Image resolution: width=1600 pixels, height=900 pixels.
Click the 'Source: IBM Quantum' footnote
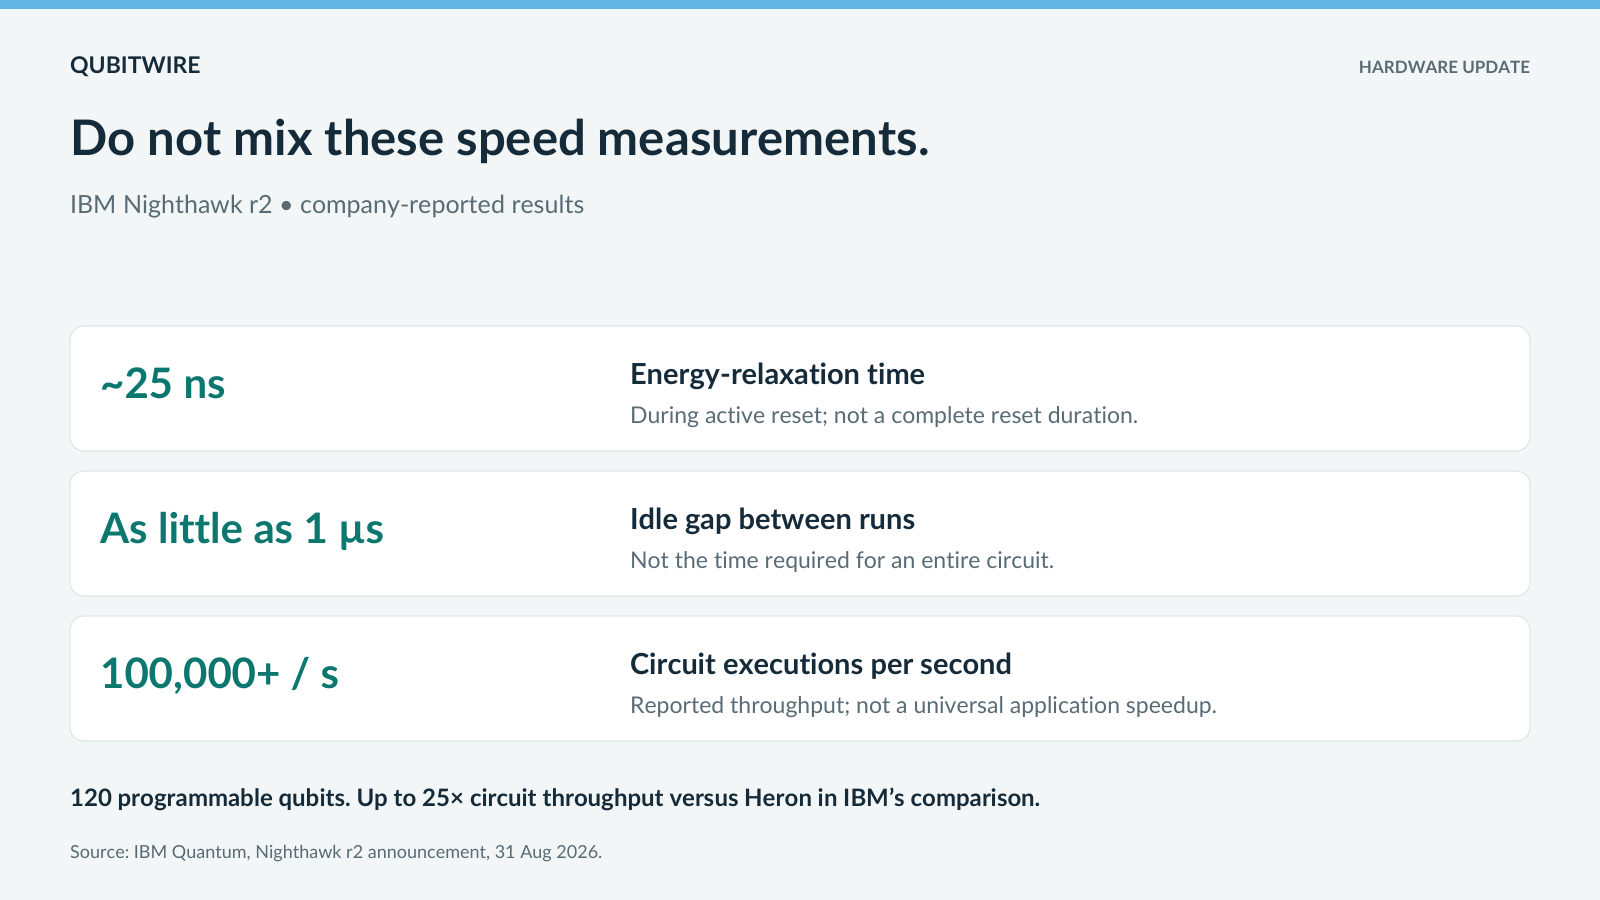tap(336, 852)
